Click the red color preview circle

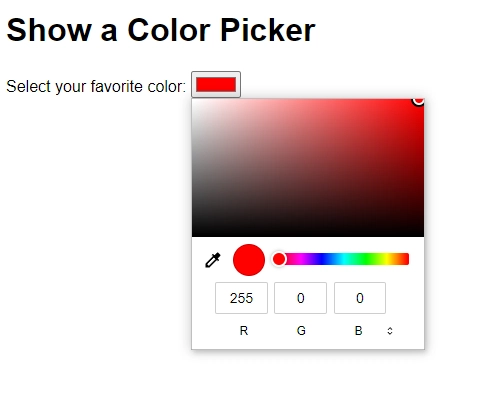[249, 260]
